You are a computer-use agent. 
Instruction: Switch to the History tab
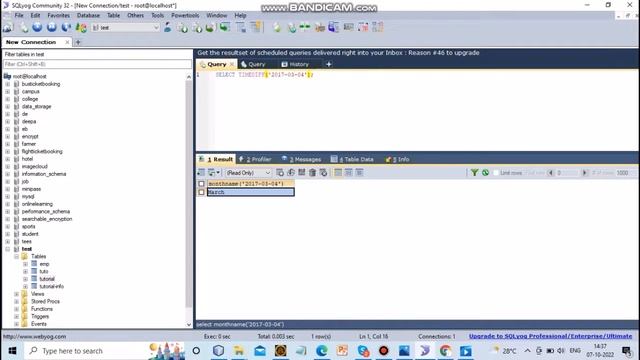[x=295, y=64]
